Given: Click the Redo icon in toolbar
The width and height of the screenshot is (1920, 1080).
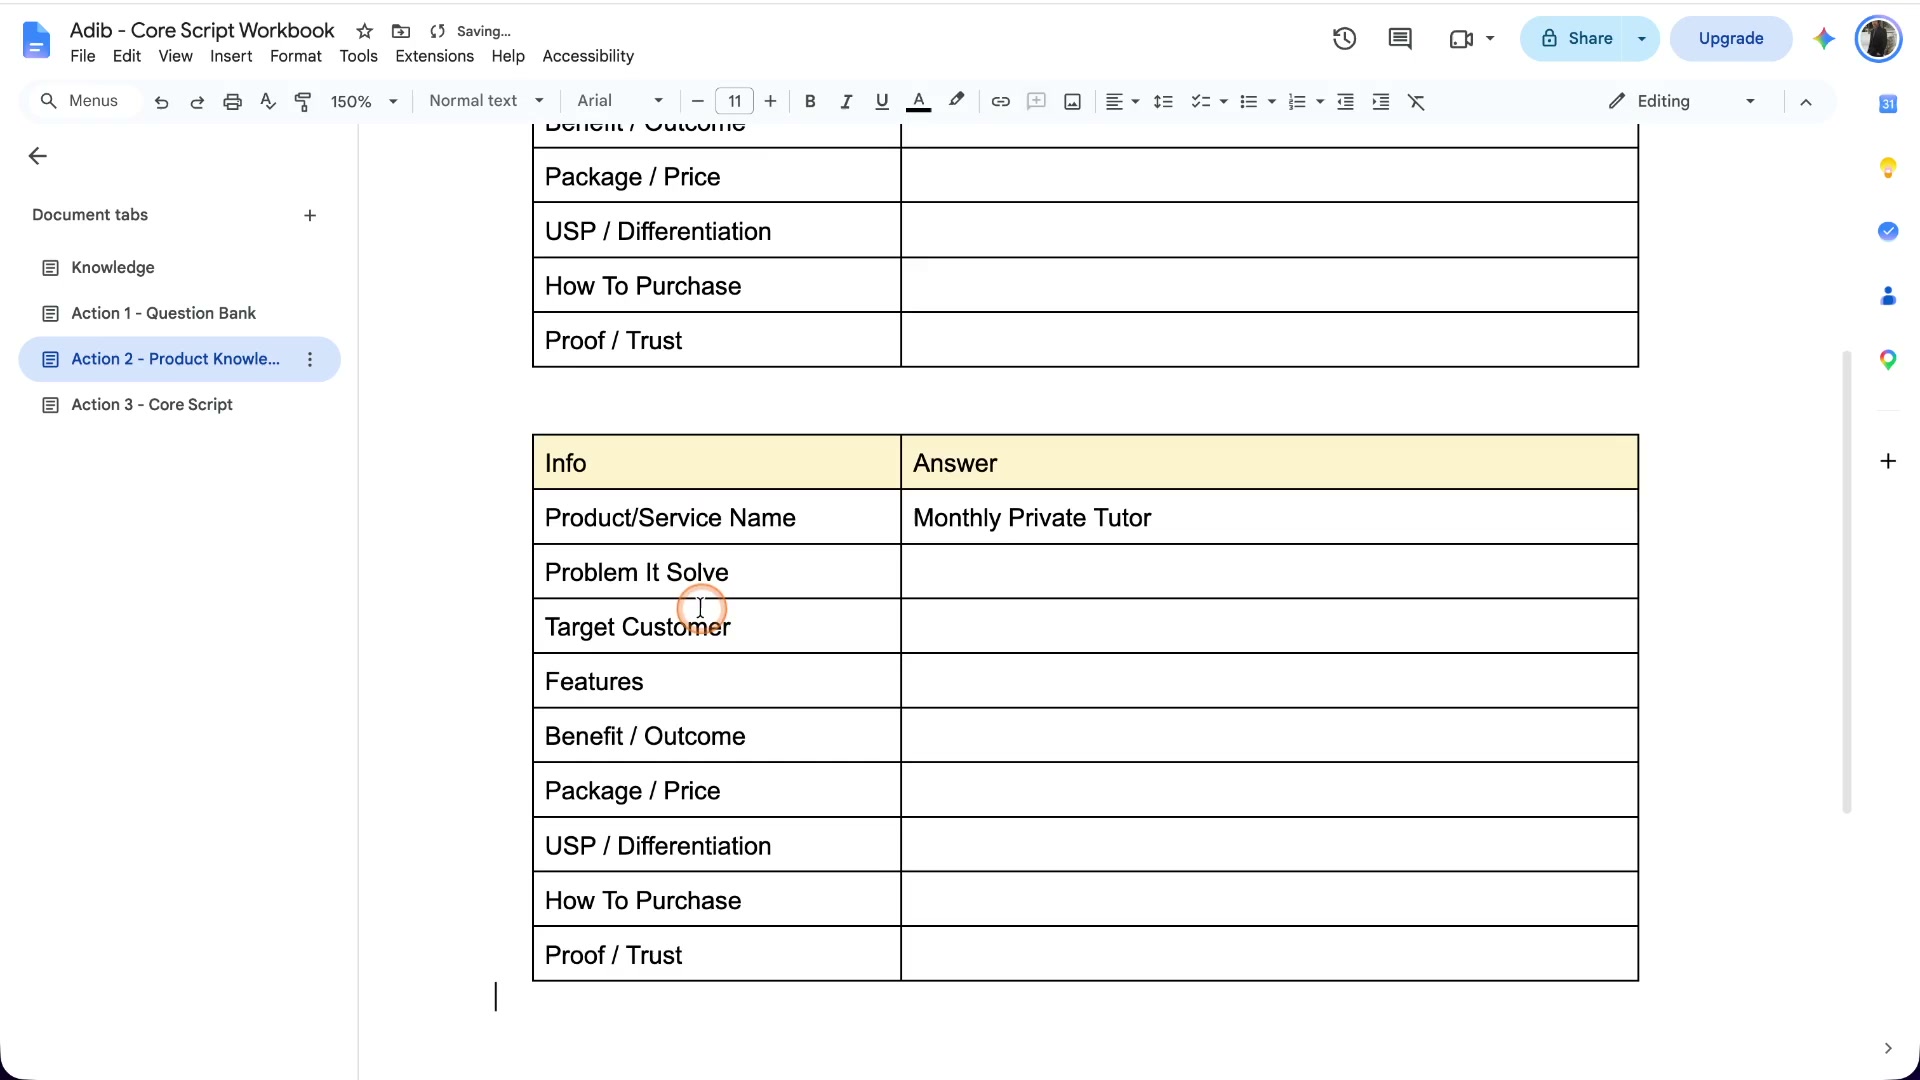Looking at the screenshot, I should click(x=197, y=101).
